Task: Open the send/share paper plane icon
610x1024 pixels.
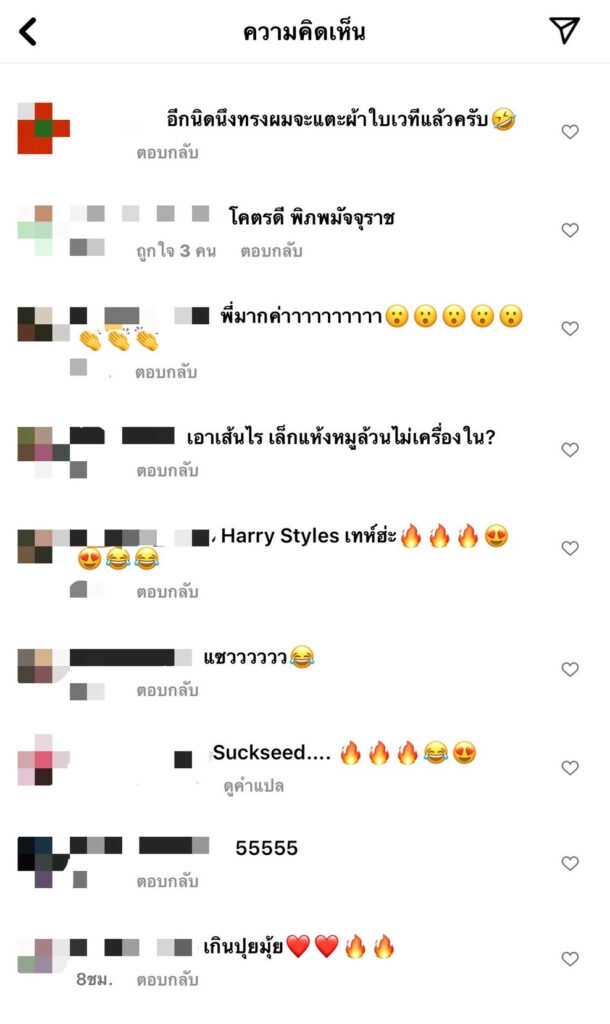Action: pyautogui.click(x=564, y=30)
